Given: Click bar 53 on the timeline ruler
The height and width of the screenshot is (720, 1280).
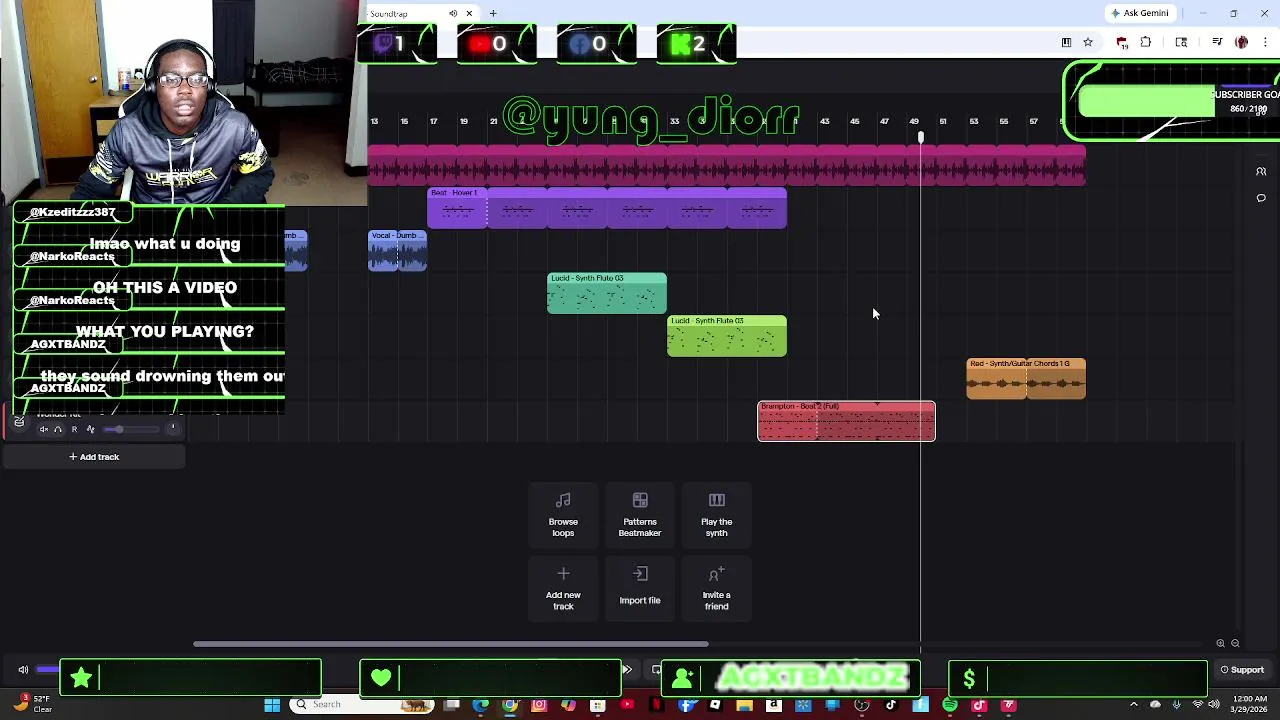Looking at the screenshot, I should [x=973, y=121].
